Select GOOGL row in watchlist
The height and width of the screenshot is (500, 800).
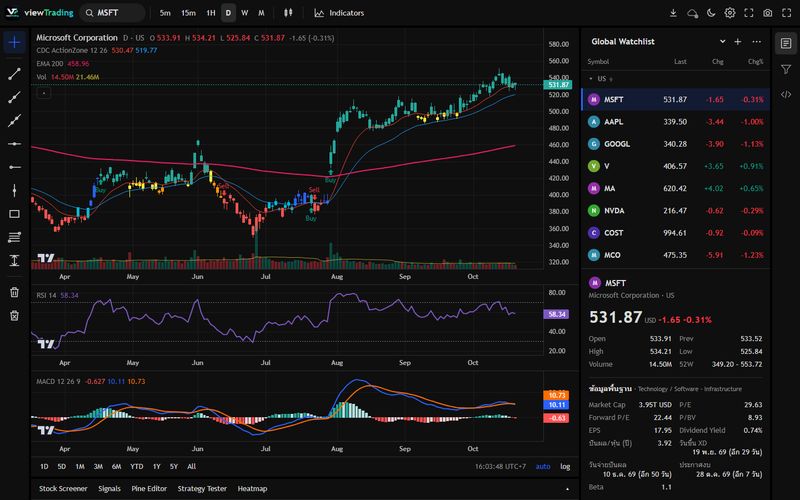point(676,144)
